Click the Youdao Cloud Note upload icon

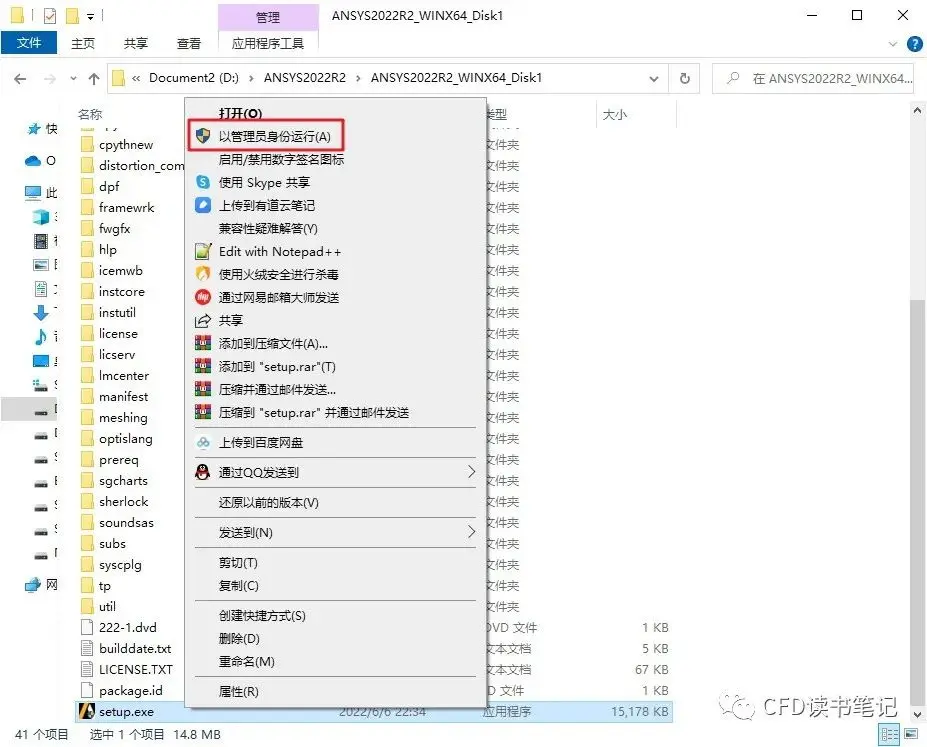tap(203, 205)
